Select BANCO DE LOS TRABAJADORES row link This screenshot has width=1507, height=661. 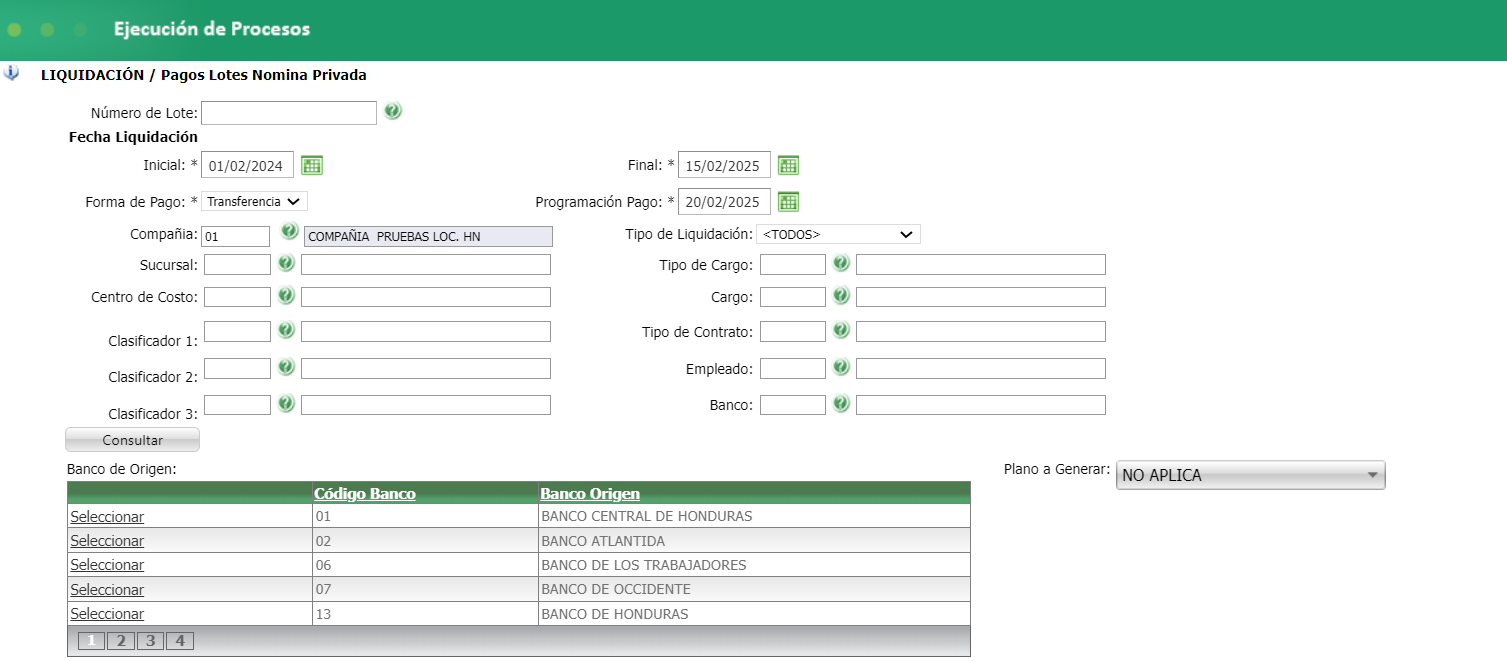(x=107, y=565)
